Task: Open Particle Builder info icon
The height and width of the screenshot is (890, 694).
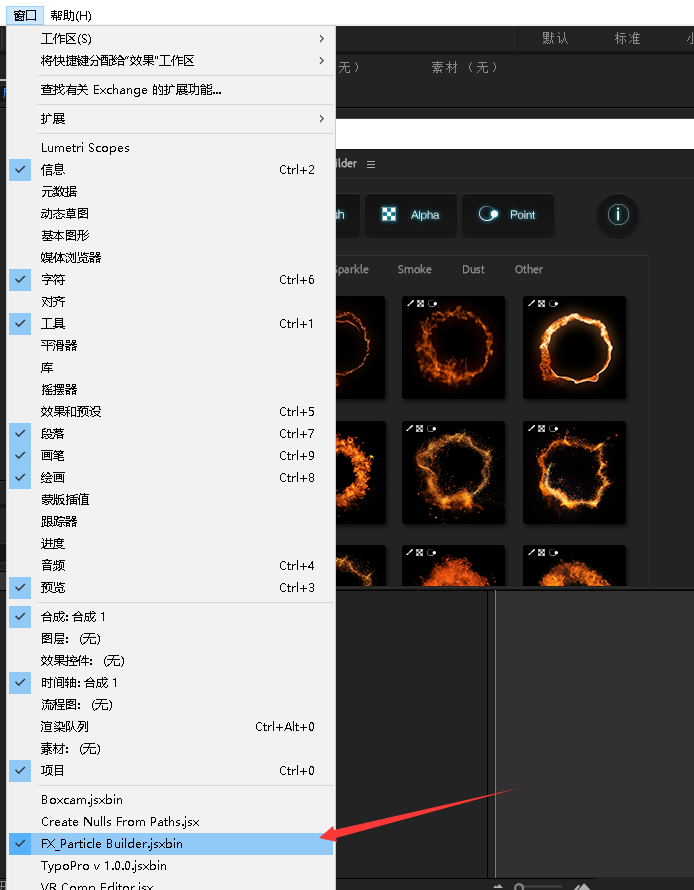Action: (618, 215)
